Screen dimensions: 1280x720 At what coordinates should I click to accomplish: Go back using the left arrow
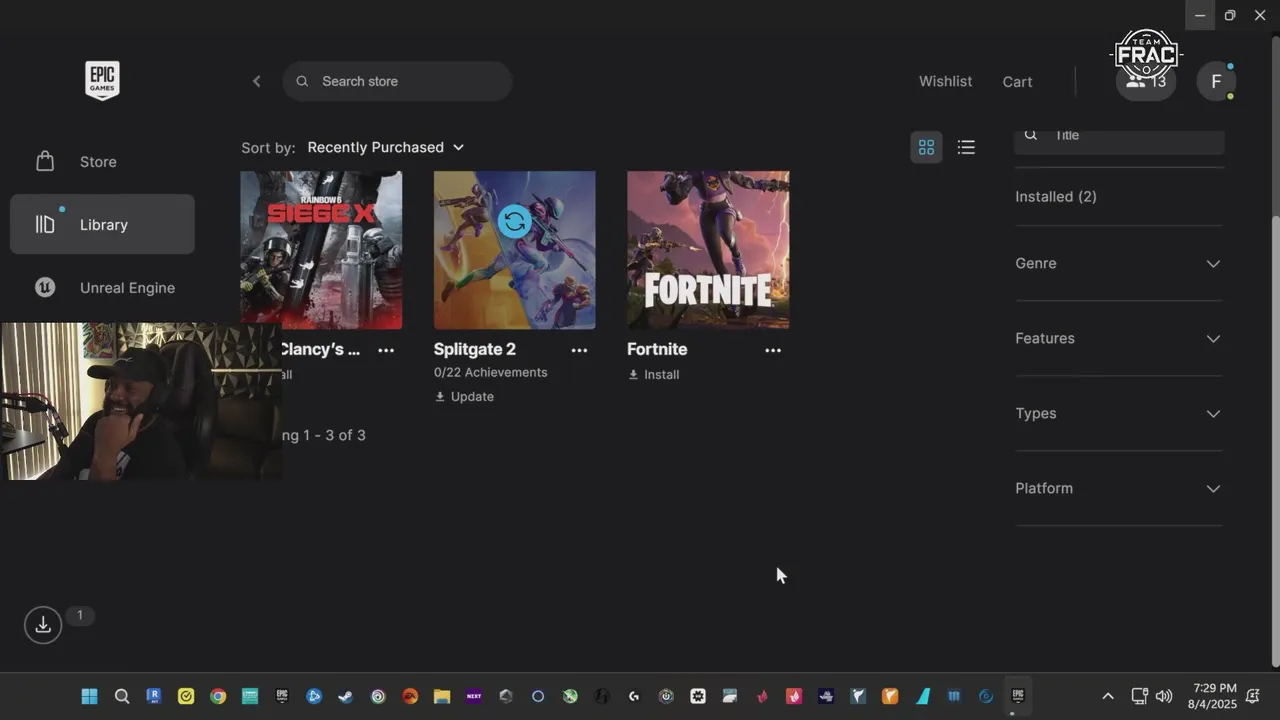pyautogui.click(x=256, y=81)
